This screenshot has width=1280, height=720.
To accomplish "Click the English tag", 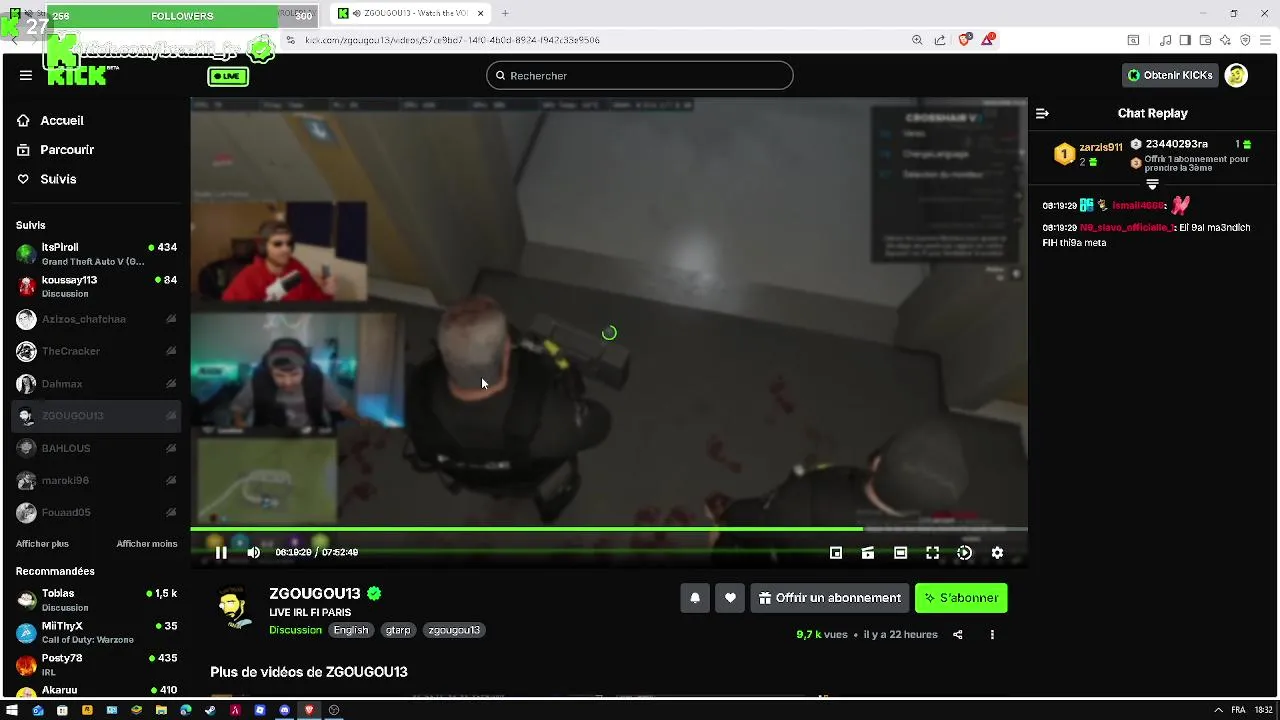I will (x=351, y=630).
